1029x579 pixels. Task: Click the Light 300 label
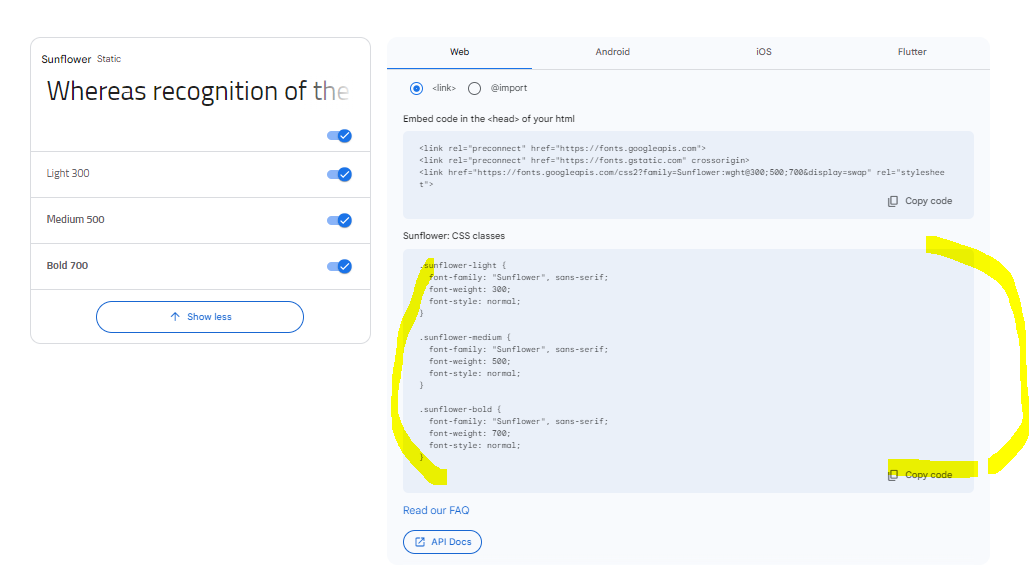click(68, 173)
